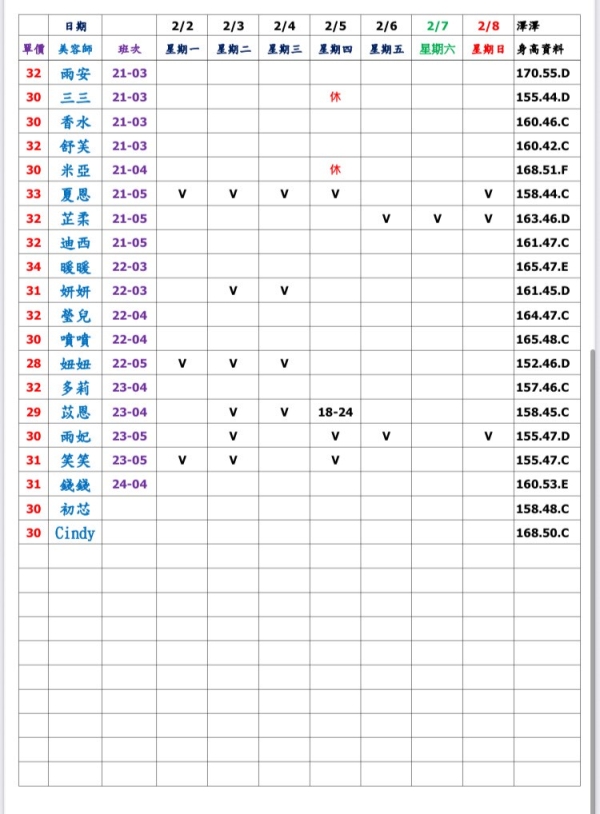Click 芷柔's check mark under 2/7

(x=436, y=218)
